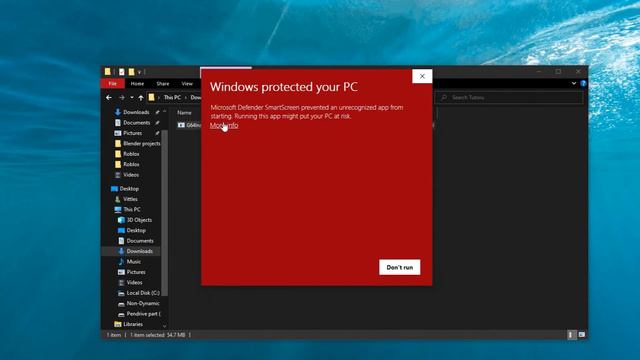Open the View ribbon tab

point(187,83)
